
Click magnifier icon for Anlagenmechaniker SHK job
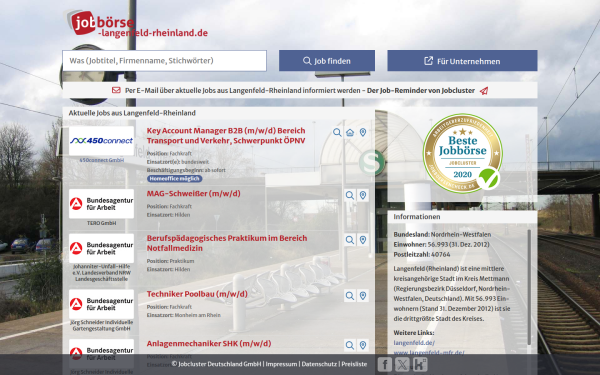tap(350, 345)
